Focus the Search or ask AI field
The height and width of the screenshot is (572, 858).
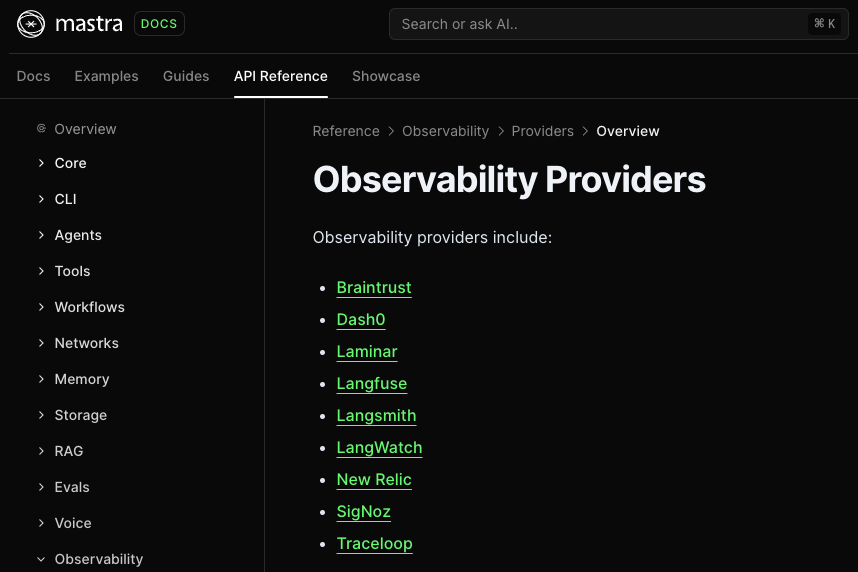[x=618, y=24]
